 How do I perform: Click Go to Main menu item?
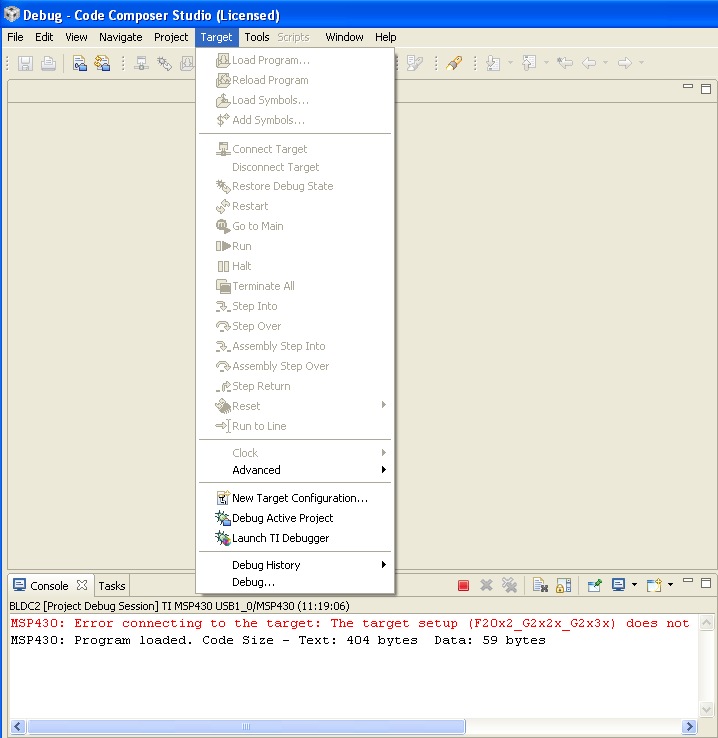(x=295, y=226)
